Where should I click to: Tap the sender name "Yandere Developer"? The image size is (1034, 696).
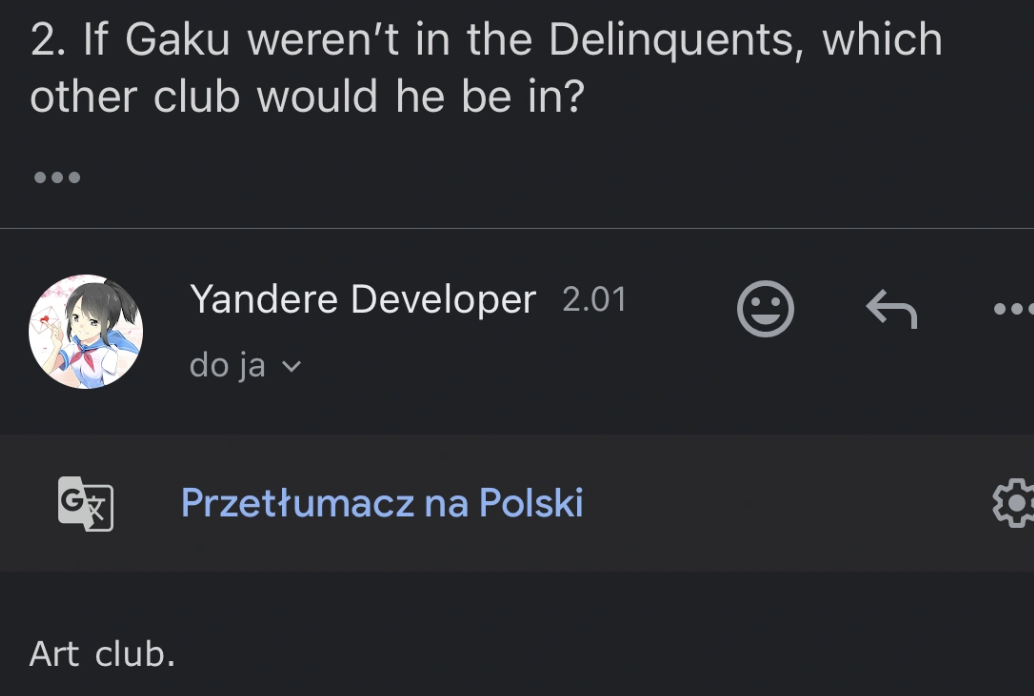pos(362,299)
